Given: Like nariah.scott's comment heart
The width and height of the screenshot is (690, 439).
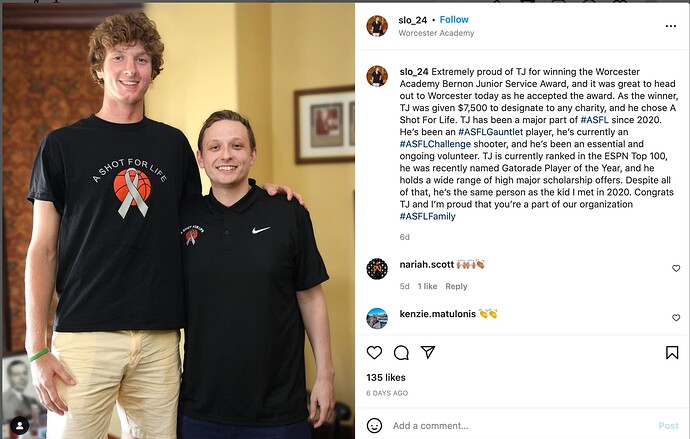Looking at the screenshot, I should tap(676, 268).
